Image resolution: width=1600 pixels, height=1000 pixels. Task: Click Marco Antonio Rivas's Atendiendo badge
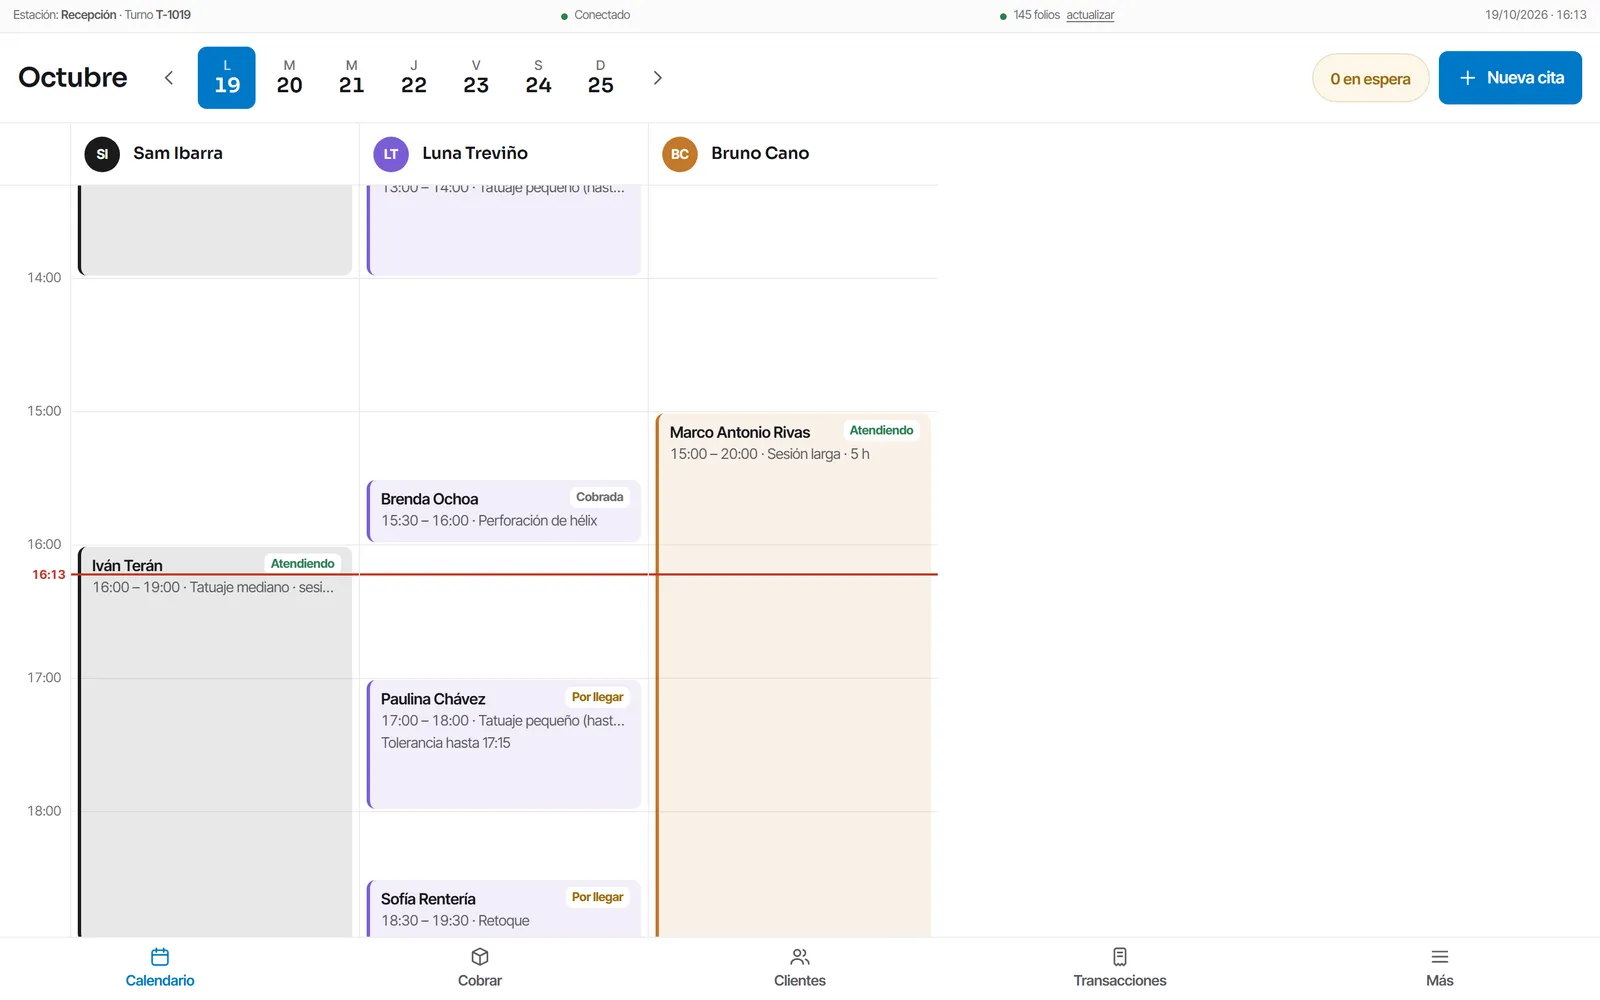click(881, 431)
